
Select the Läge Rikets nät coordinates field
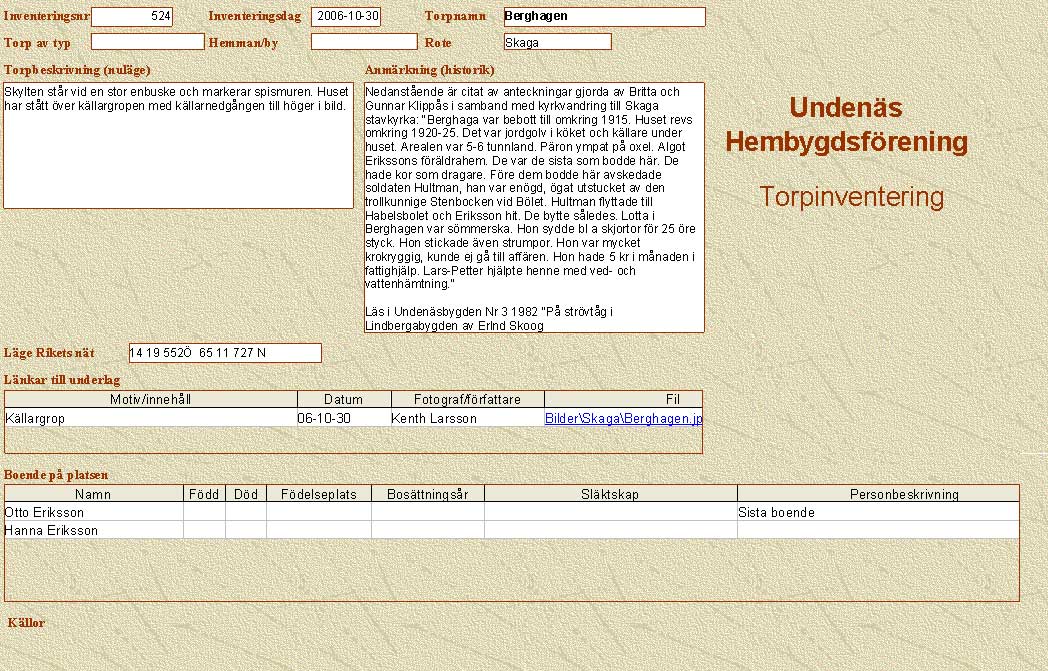(x=225, y=353)
